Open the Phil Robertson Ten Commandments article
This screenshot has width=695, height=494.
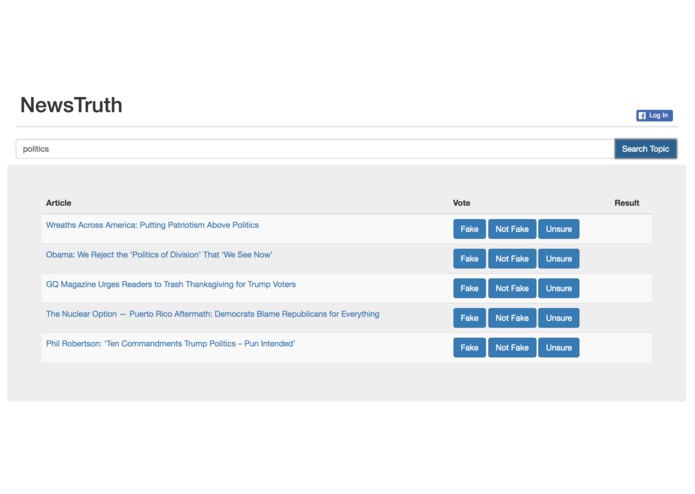[x=171, y=344]
